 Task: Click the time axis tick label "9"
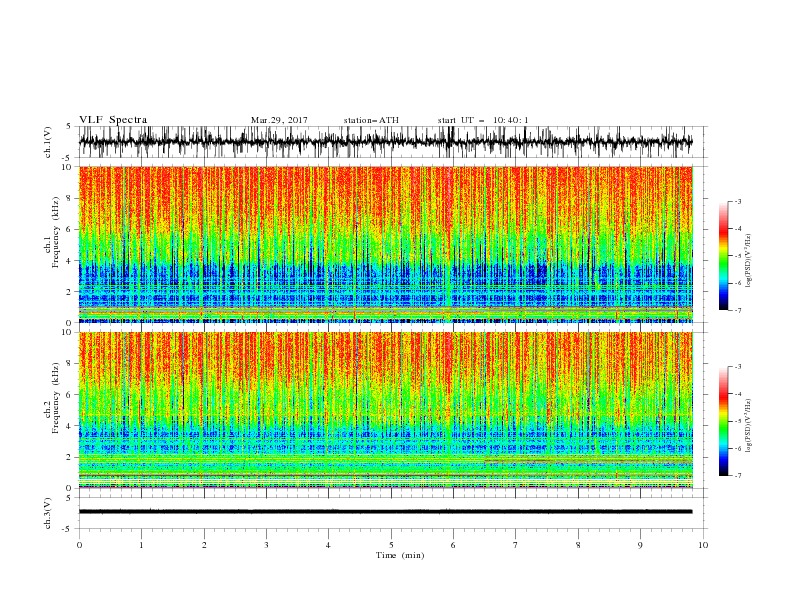[640, 545]
